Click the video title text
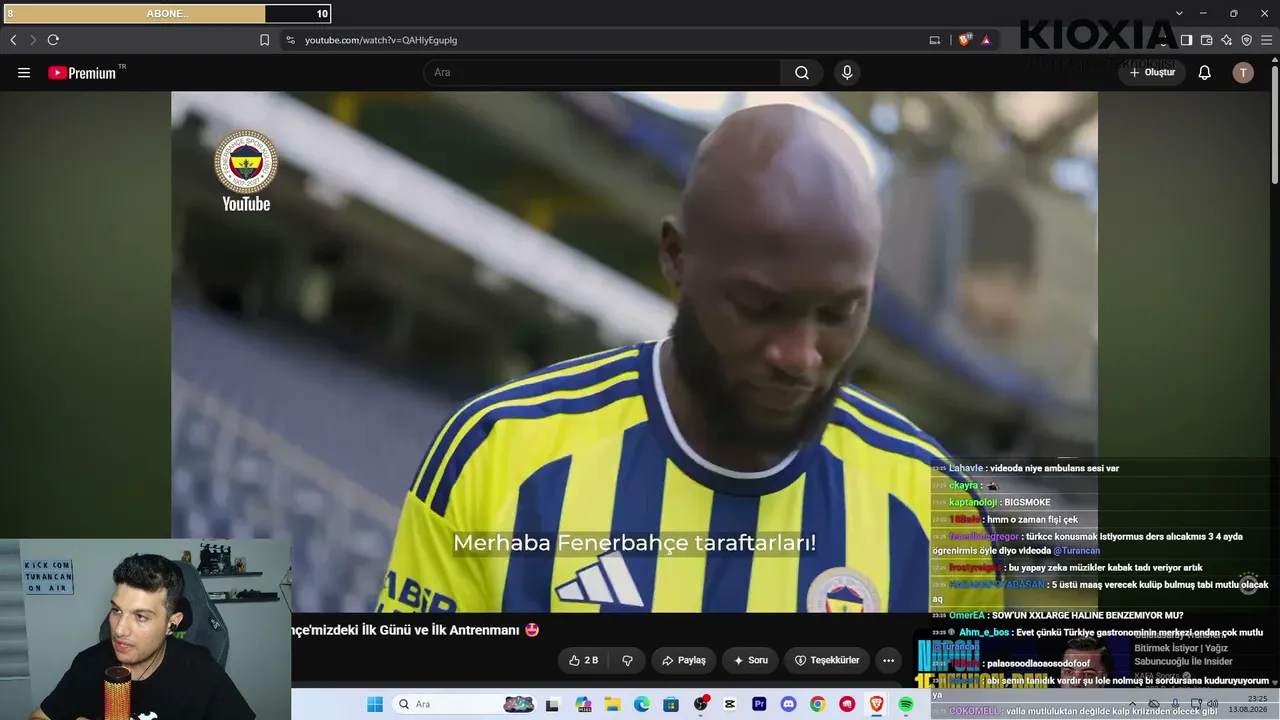 pos(416,630)
